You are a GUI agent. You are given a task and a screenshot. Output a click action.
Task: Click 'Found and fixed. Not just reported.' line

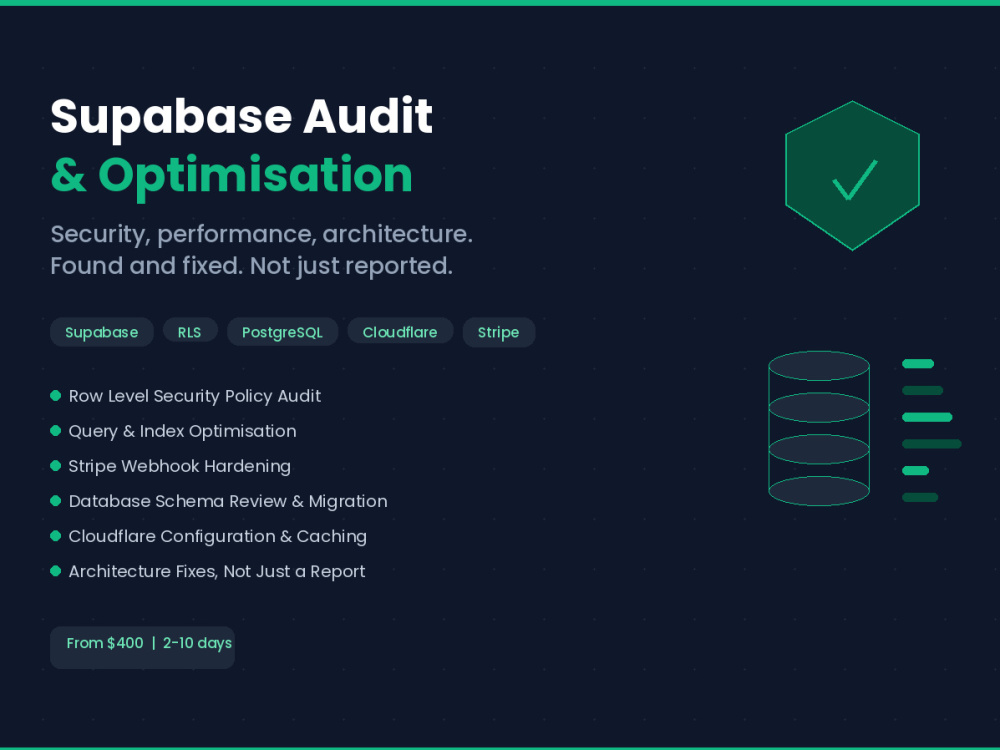pyautogui.click(x=251, y=266)
